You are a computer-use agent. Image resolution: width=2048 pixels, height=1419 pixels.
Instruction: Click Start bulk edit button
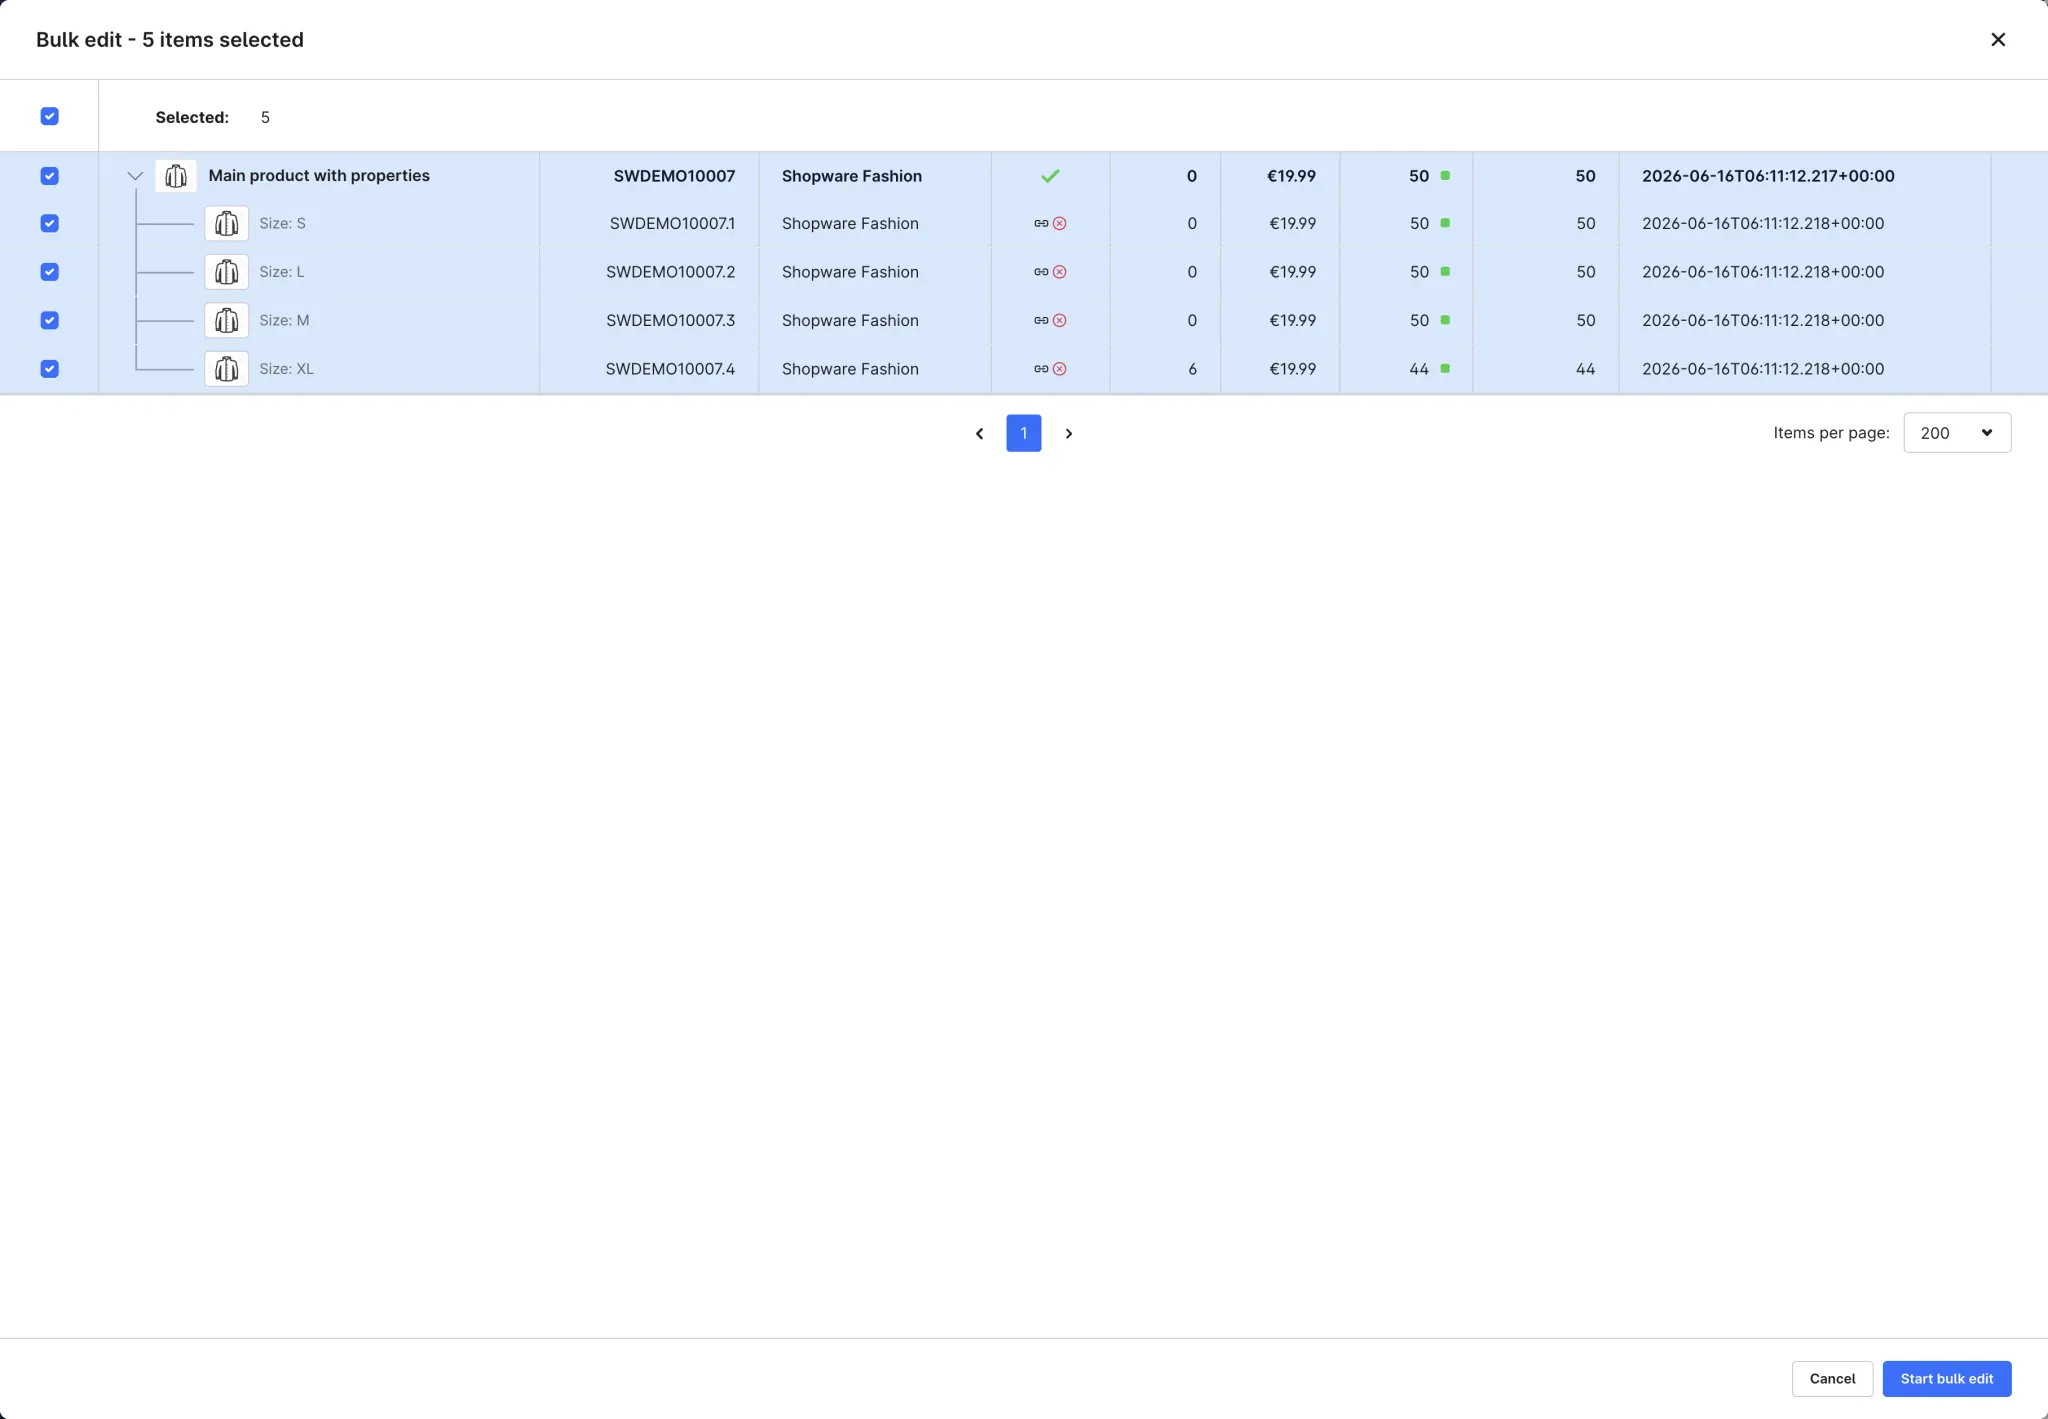click(x=1946, y=1378)
